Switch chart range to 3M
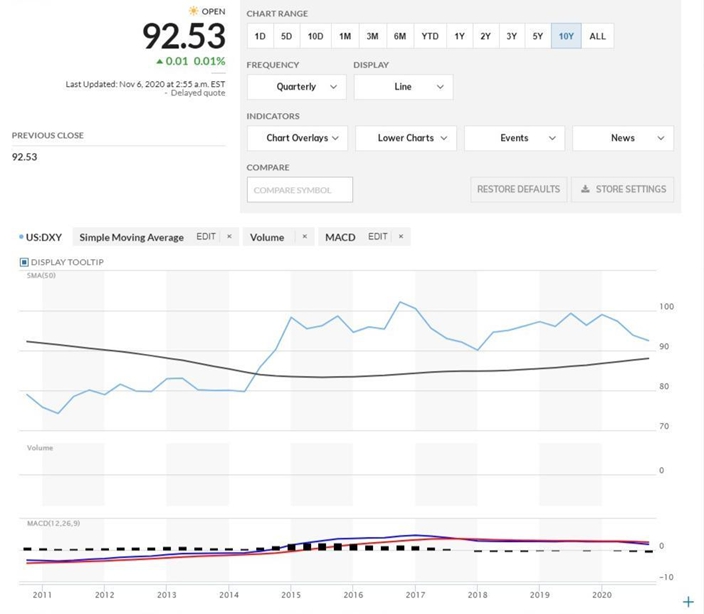This screenshot has width=704, height=614. click(372, 36)
